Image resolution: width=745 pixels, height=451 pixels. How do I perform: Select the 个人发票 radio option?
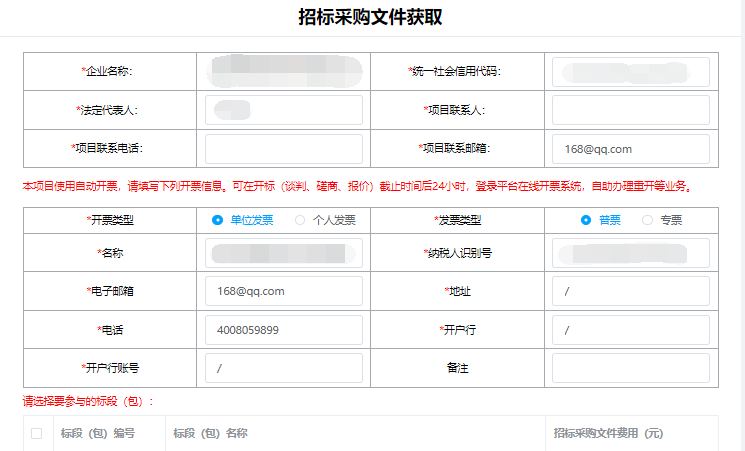300,220
